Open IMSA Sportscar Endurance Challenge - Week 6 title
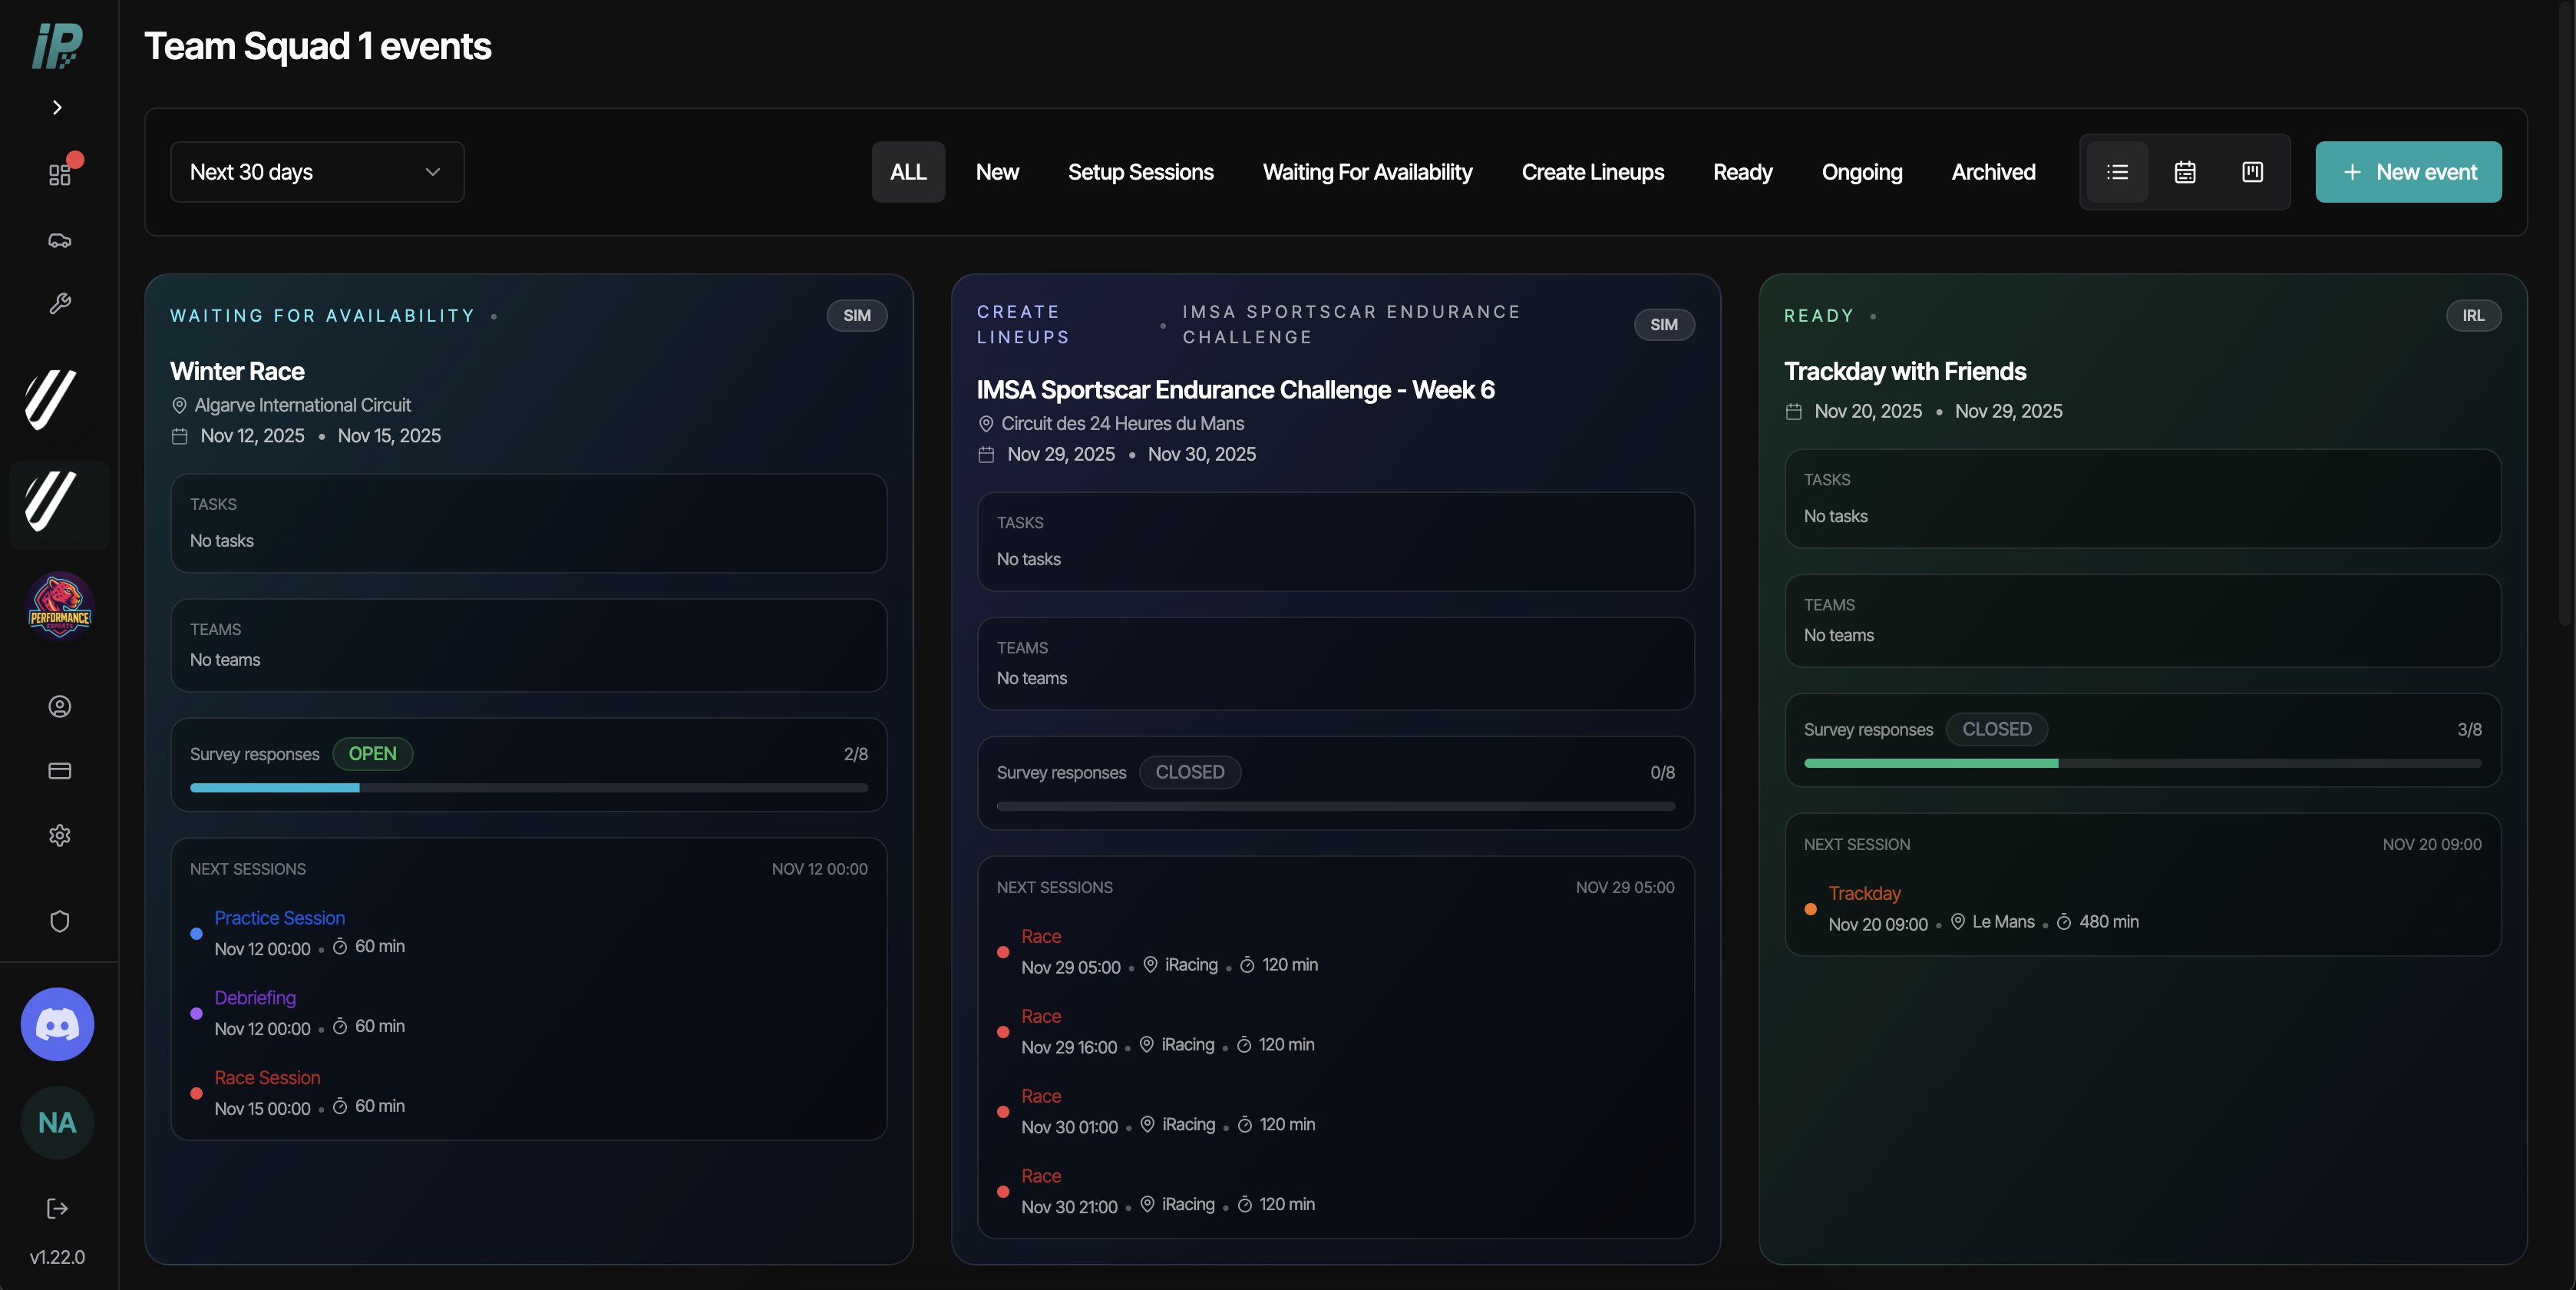Screen dimensions: 2576x1290 (1235, 390)
